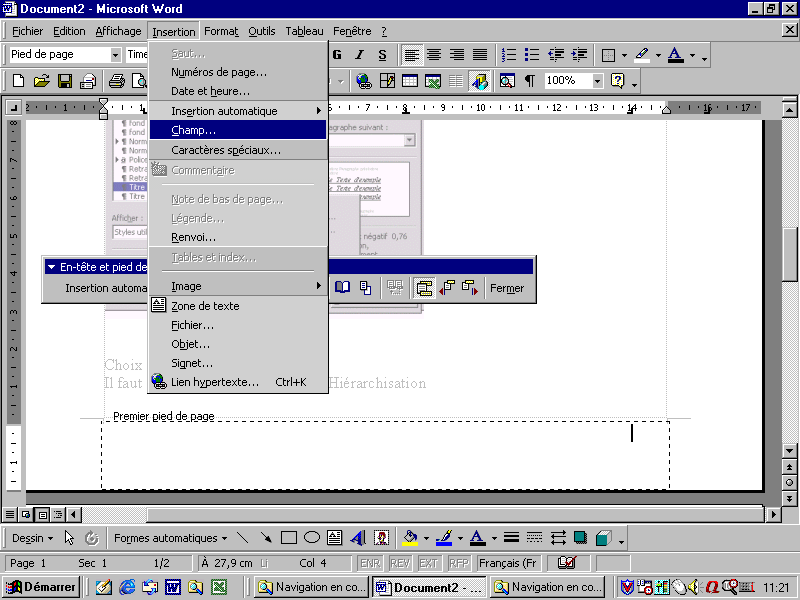
Task: Click the numbered list icon
Action: pos(509,55)
